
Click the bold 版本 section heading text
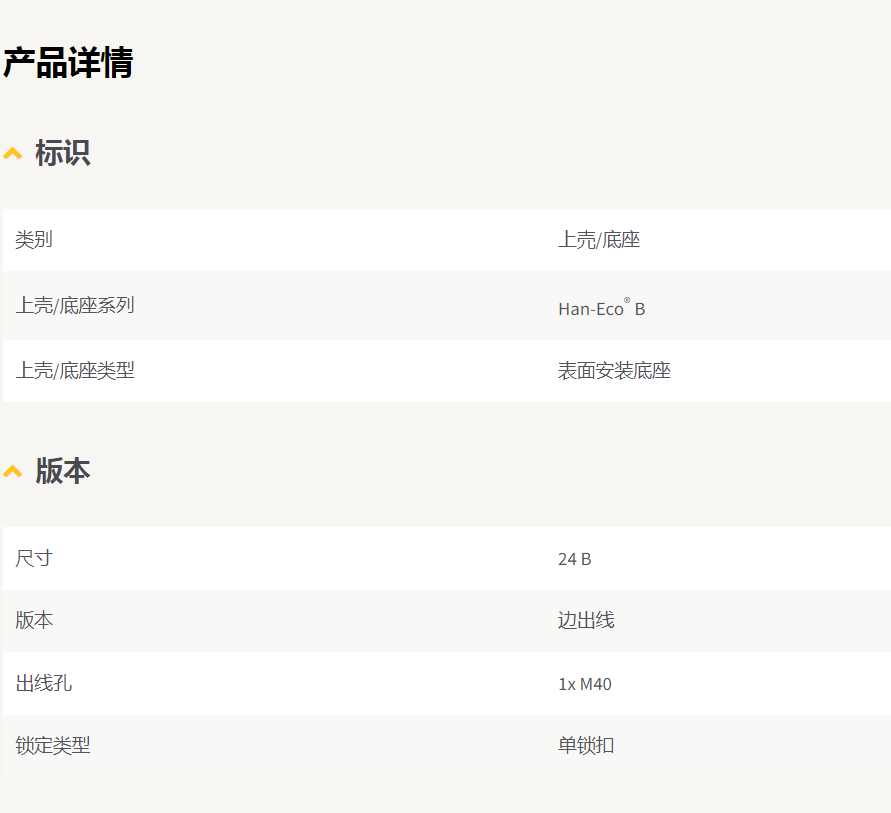(x=63, y=470)
